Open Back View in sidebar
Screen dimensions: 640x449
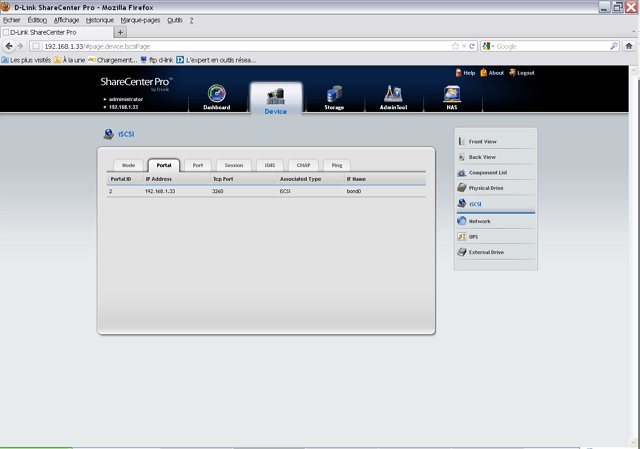[496, 157]
